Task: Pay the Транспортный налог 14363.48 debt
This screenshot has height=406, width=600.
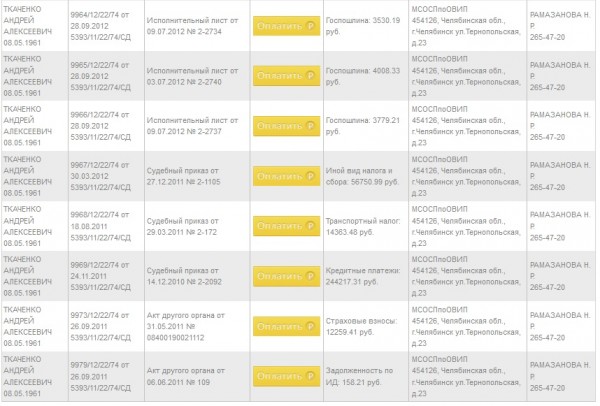Action: coord(286,226)
